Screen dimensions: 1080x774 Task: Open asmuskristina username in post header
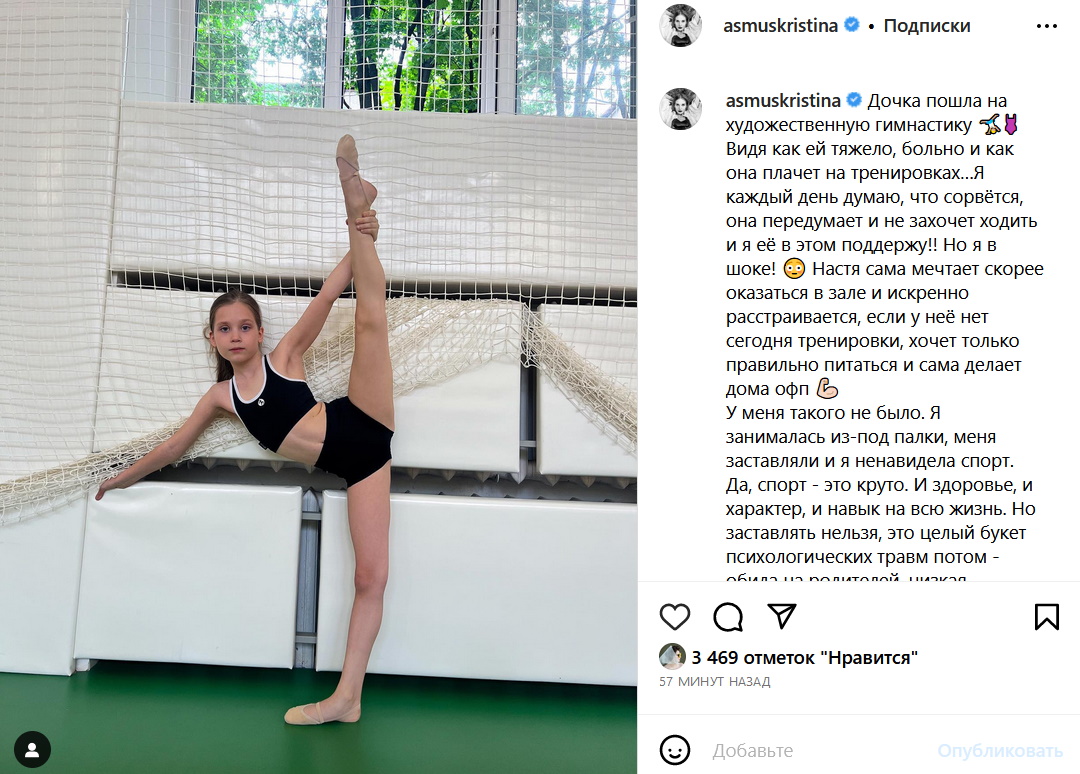780,26
